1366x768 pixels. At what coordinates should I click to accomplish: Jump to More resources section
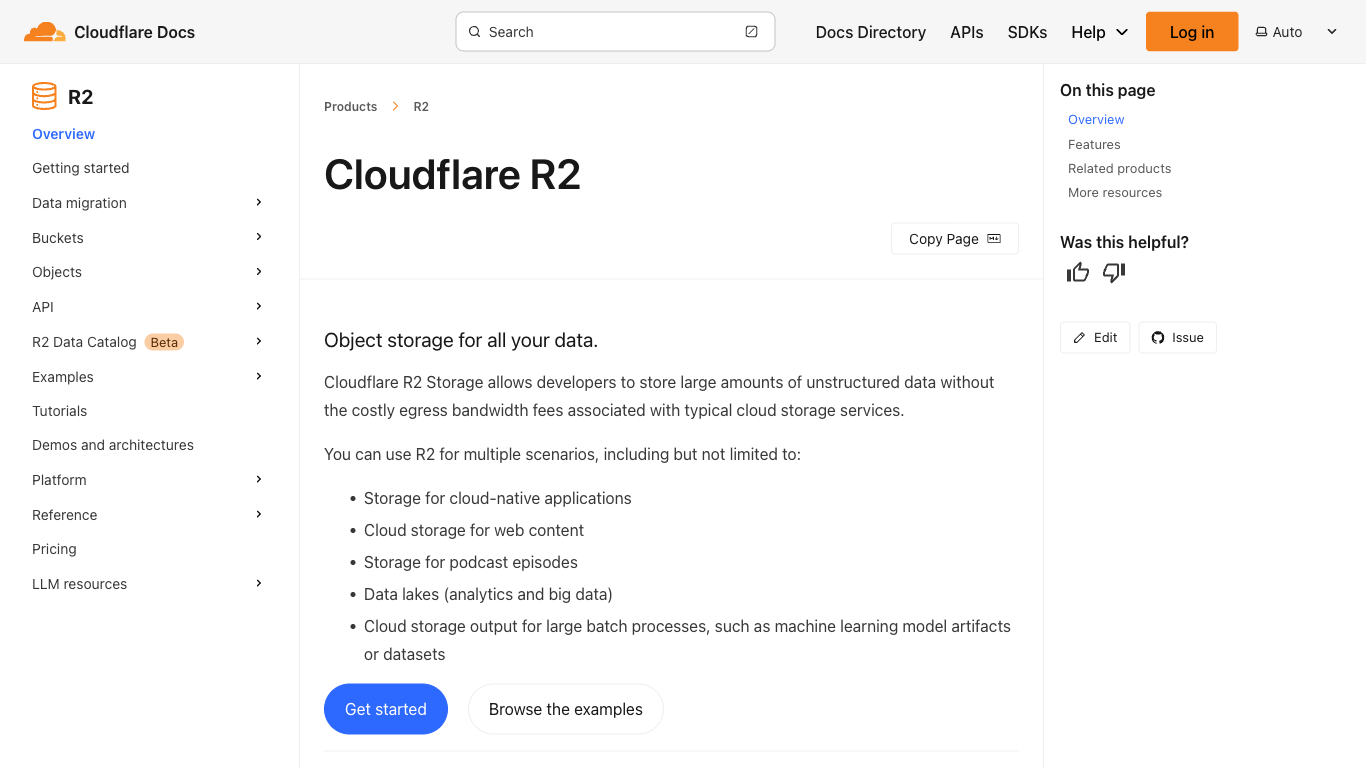(1115, 192)
